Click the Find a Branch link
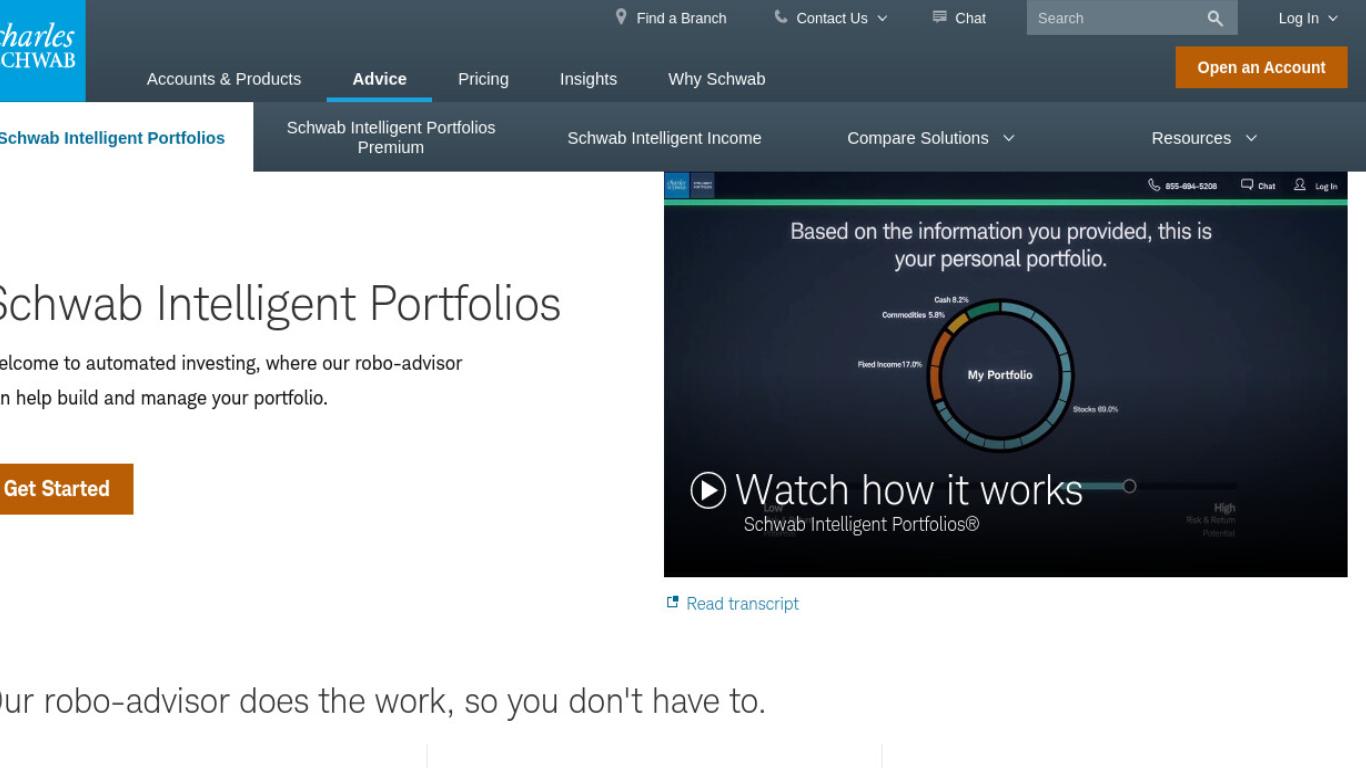1366x768 pixels. (x=681, y=18)
